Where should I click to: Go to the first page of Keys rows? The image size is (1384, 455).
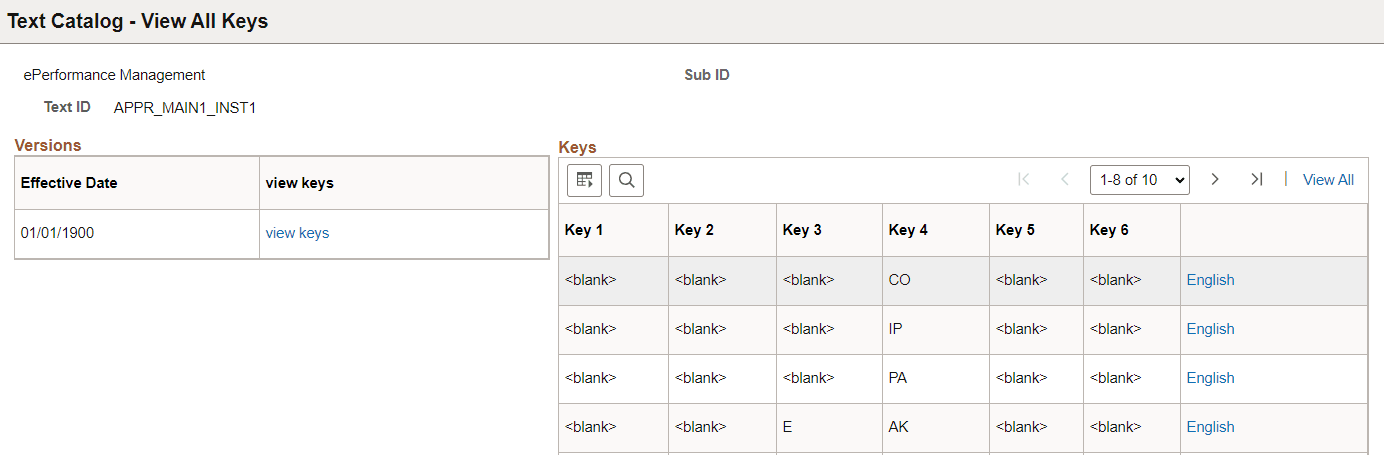[x=1023, y=179]
